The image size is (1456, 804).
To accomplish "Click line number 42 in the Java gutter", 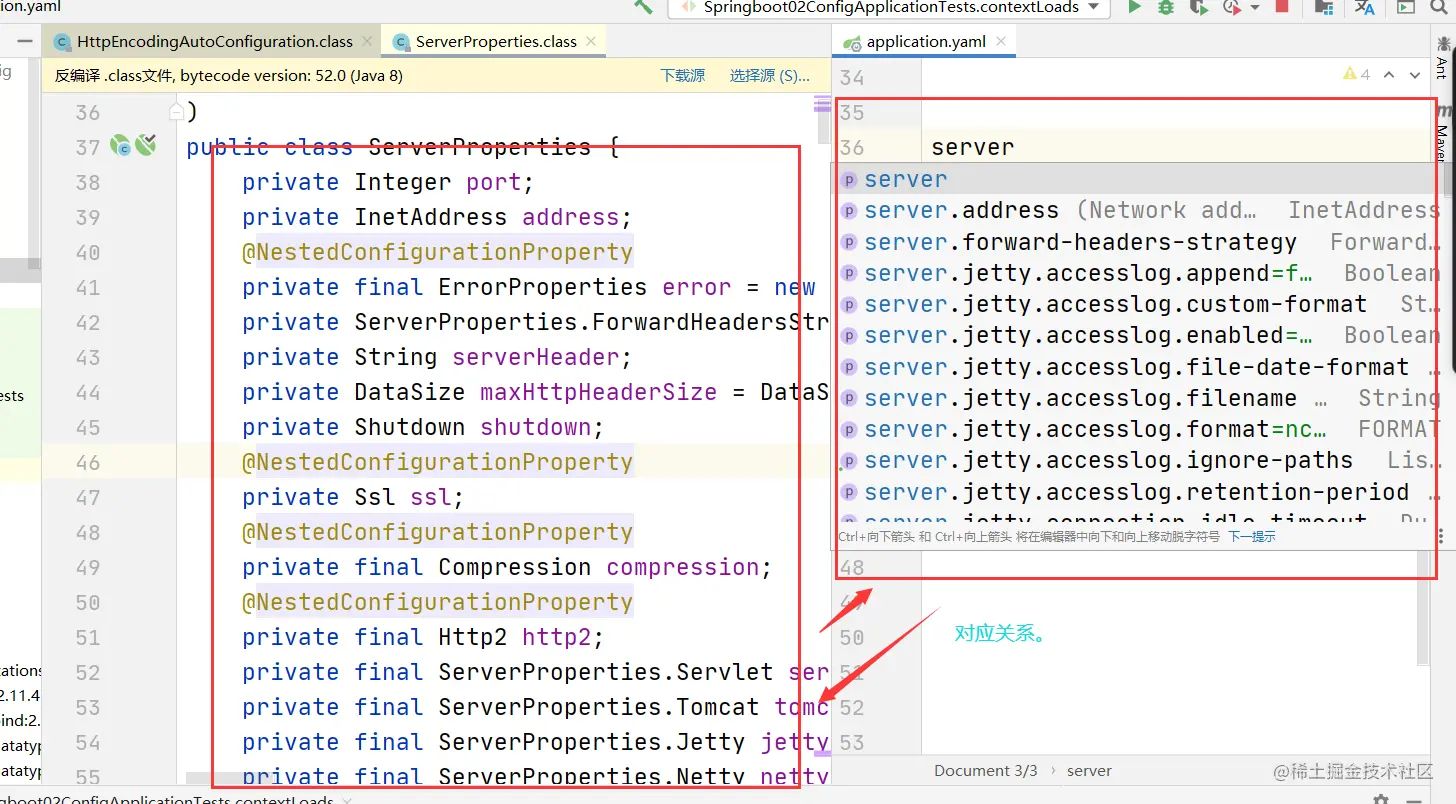I will coord(88,322).
